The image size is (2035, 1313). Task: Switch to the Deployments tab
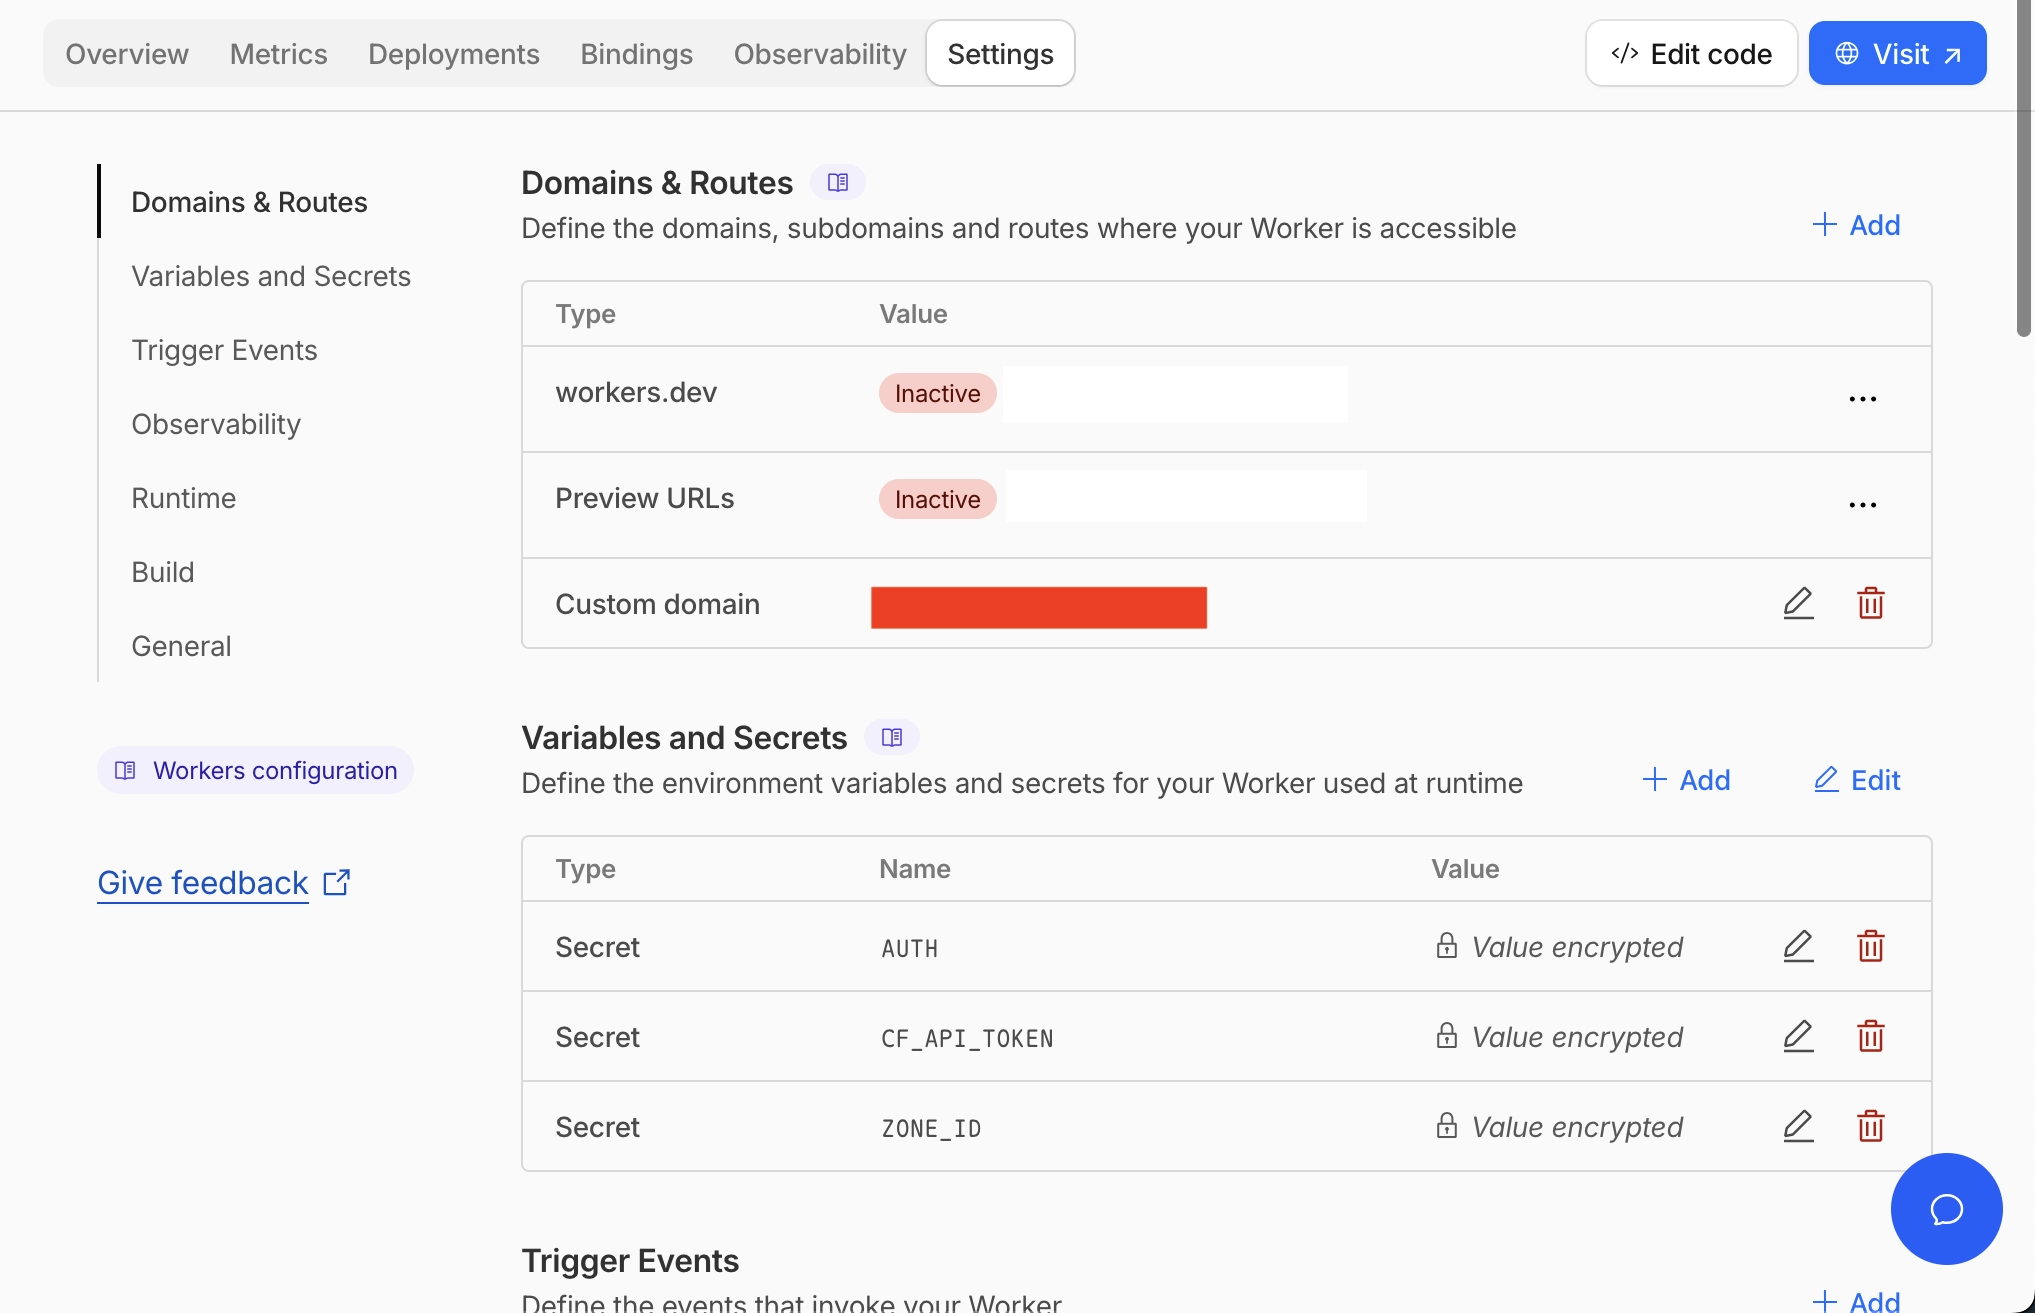click(453, 54)
